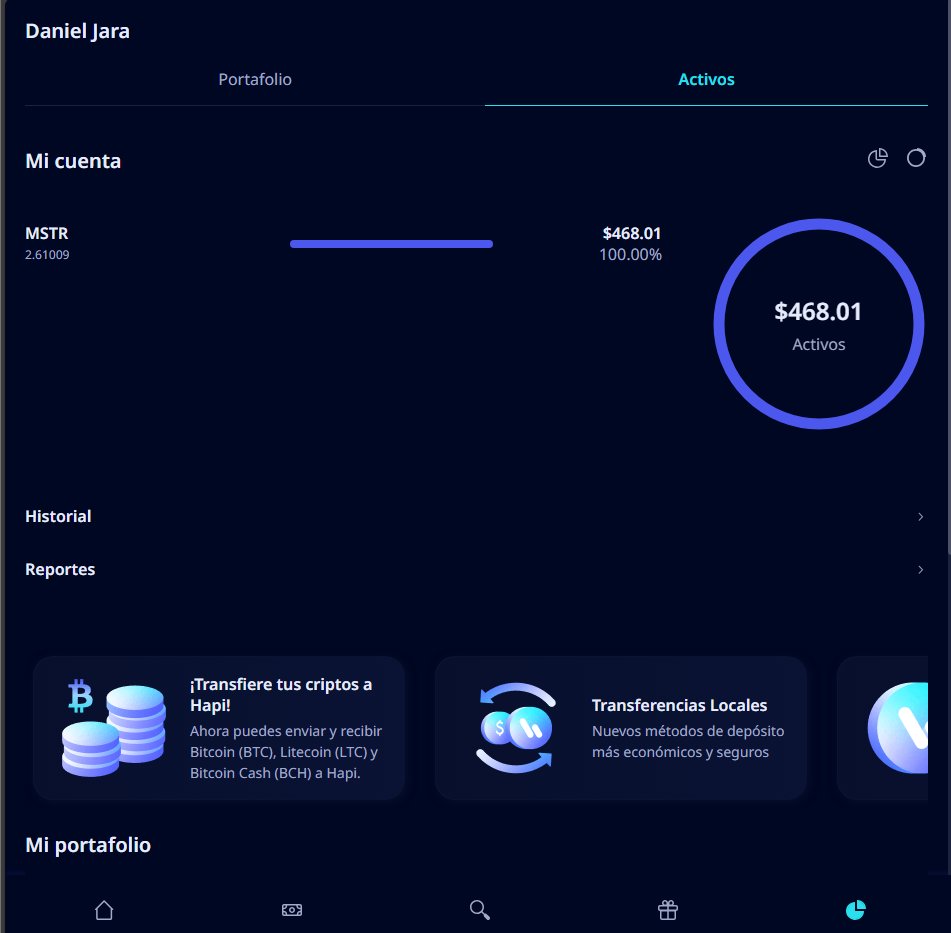Expand Reportes using its chevron arrow
This screenshot has width=951, height=933.
click(920, 570)
